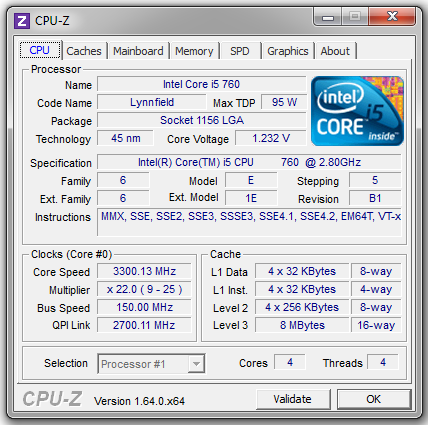The height and width of the screenshot is (426, 428).
Task: Open the Processor #1 selection dropdown
Action: click(x=151, y=364)
